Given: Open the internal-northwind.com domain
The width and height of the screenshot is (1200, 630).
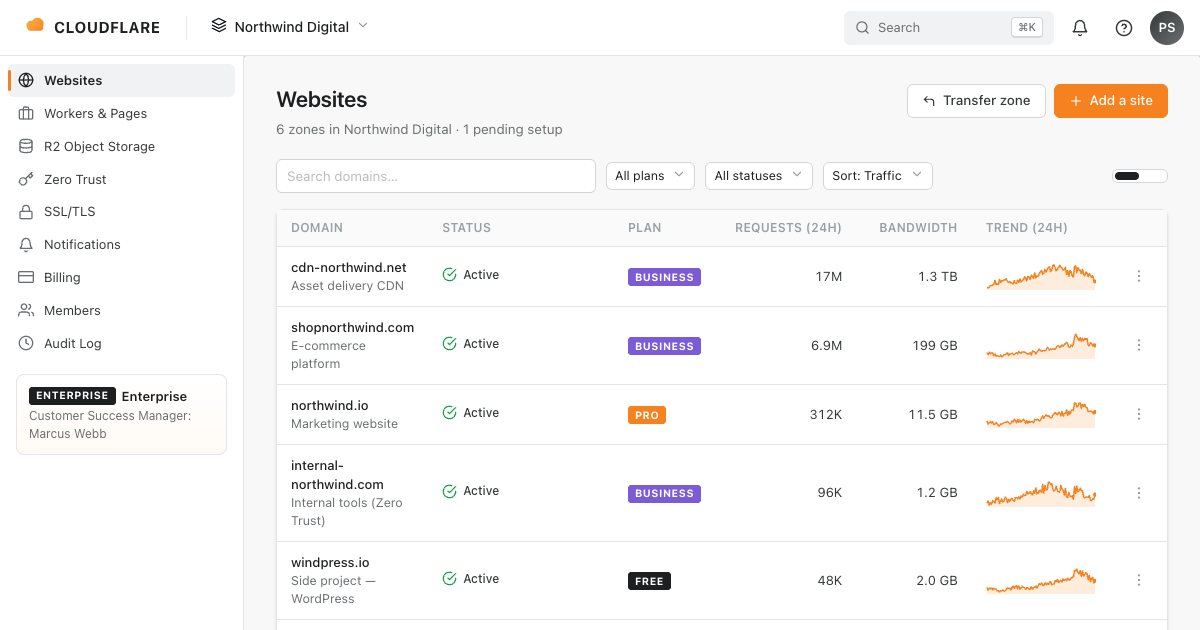Looking at the screenshot, I should (x=337, y=475).
